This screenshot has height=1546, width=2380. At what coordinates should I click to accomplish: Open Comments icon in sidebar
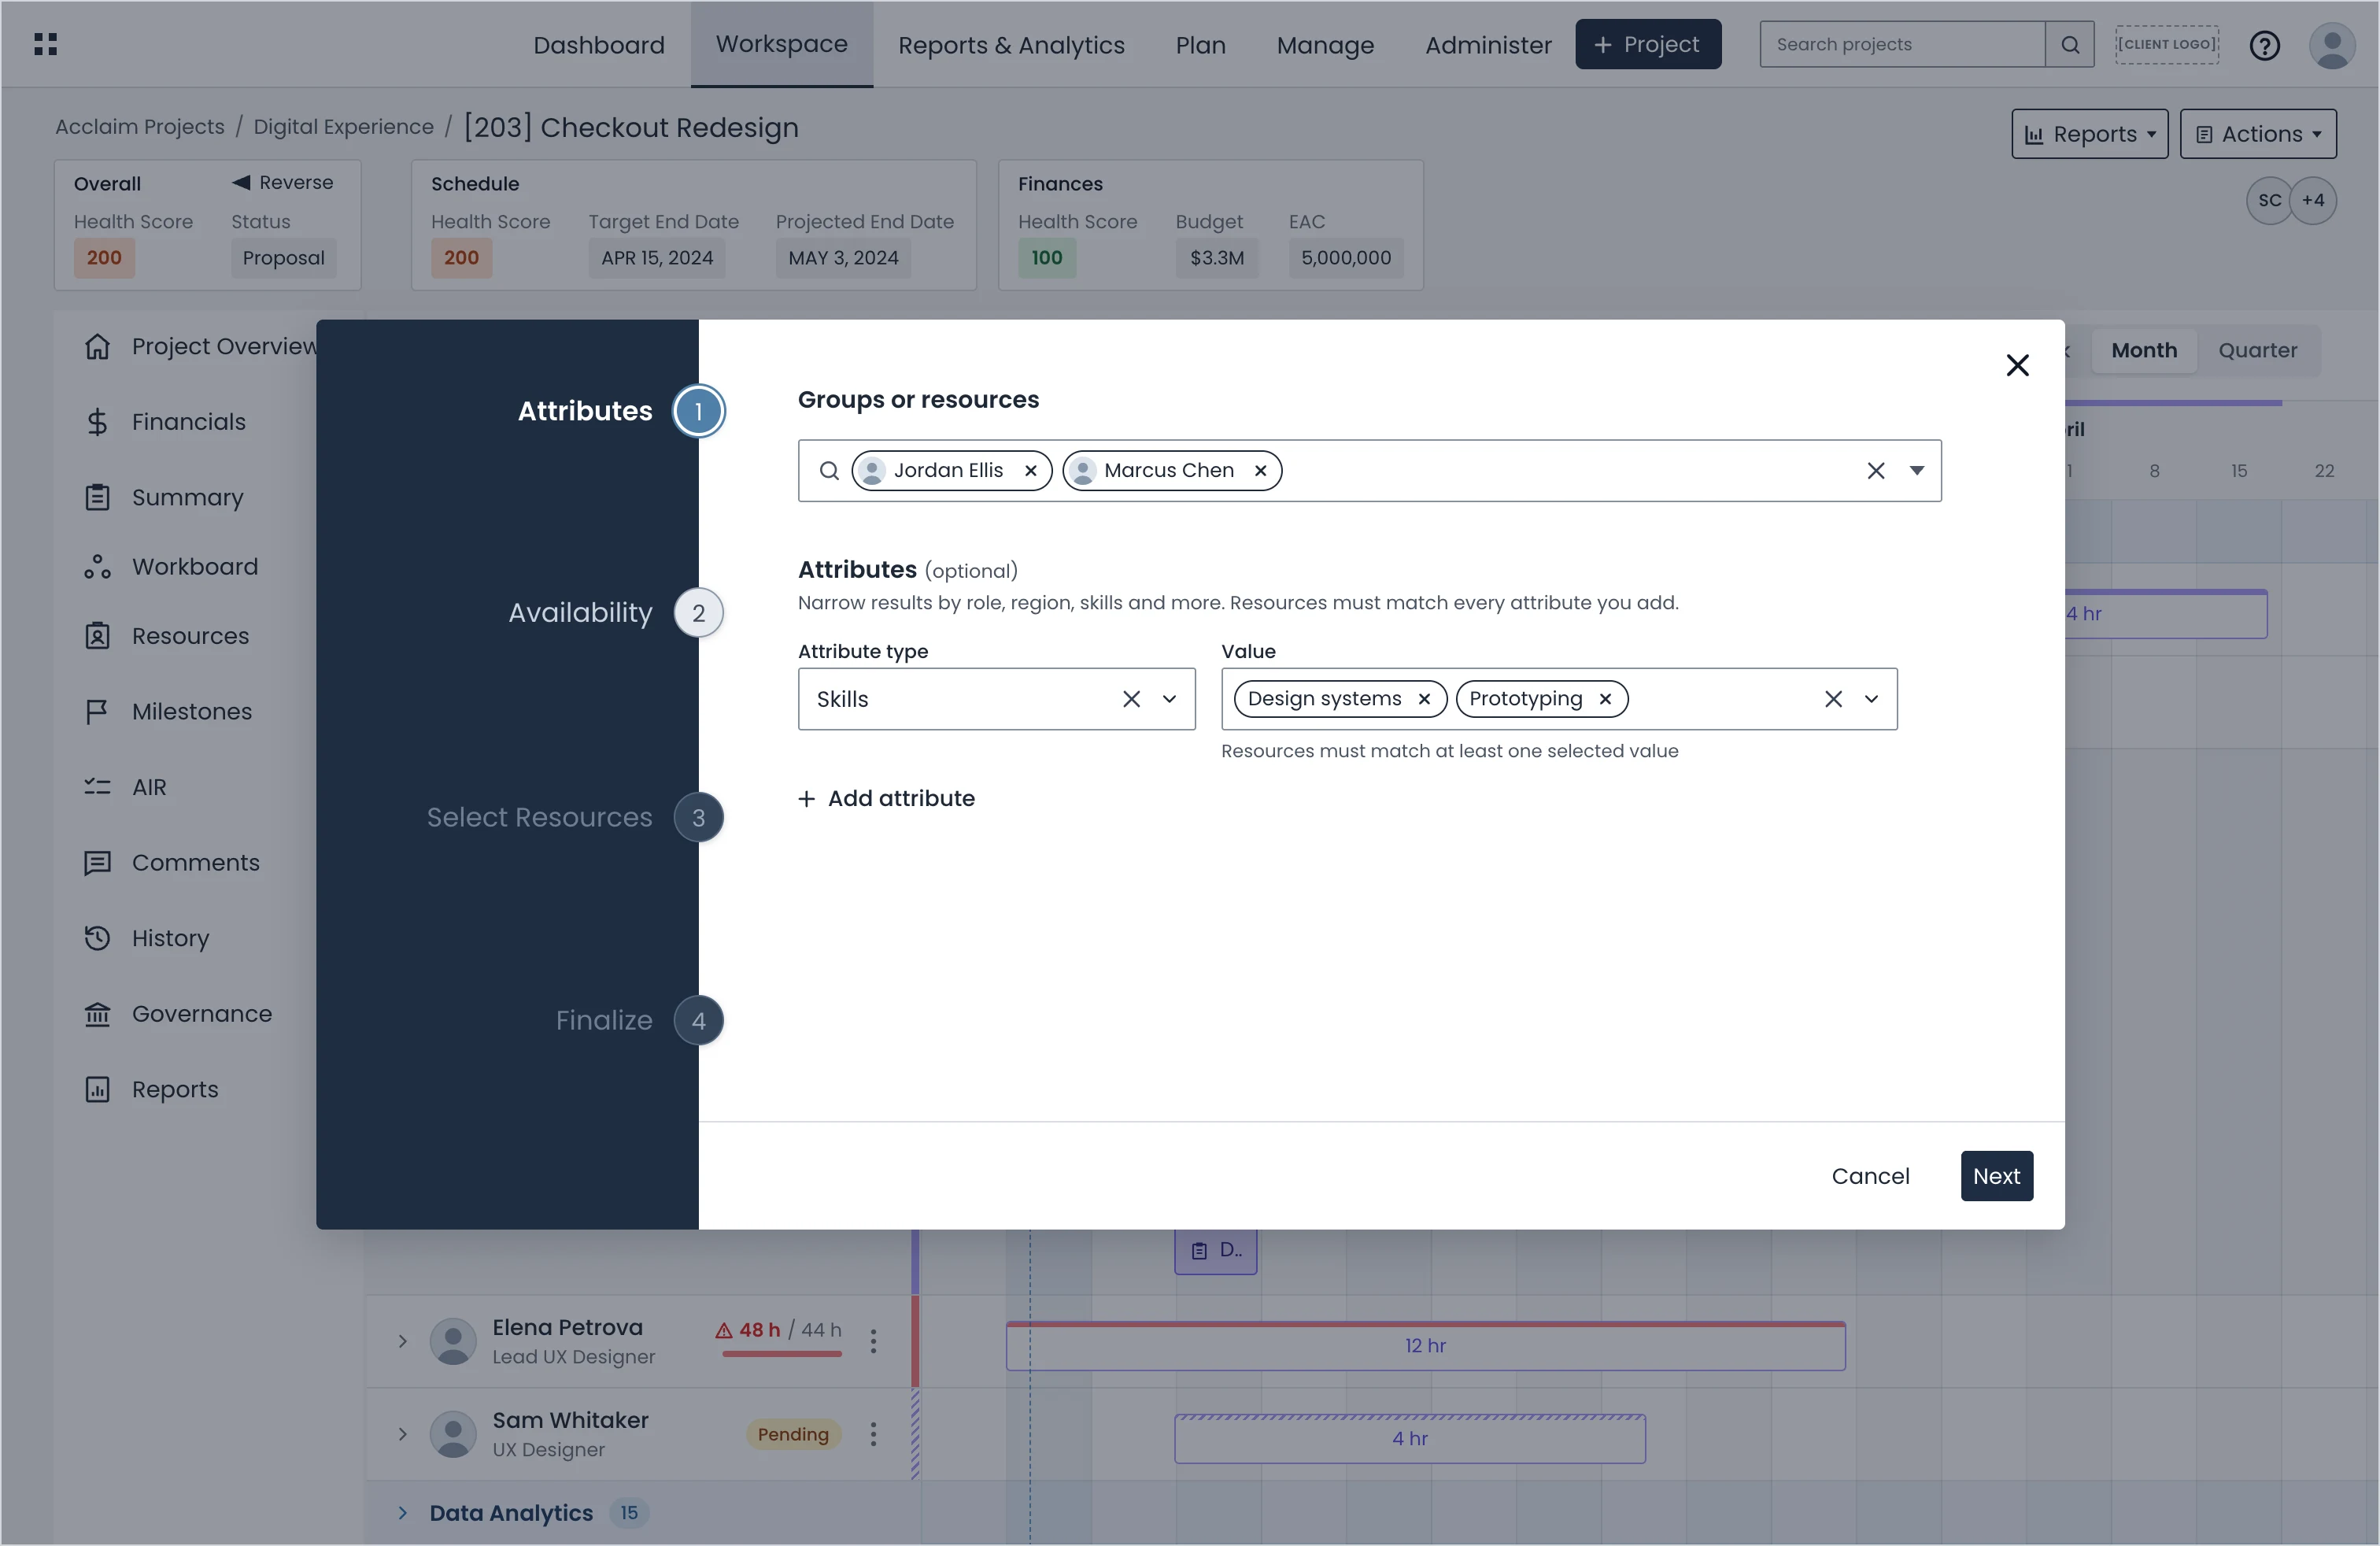tap(97, 863)
